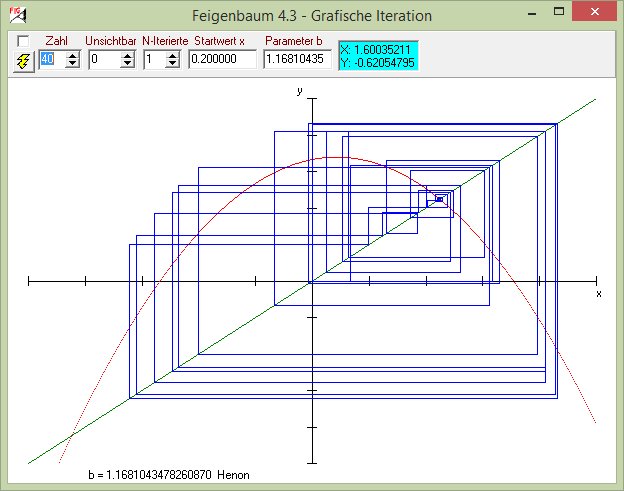
Task: Click the lightning bolt run button
Action: 23,62
